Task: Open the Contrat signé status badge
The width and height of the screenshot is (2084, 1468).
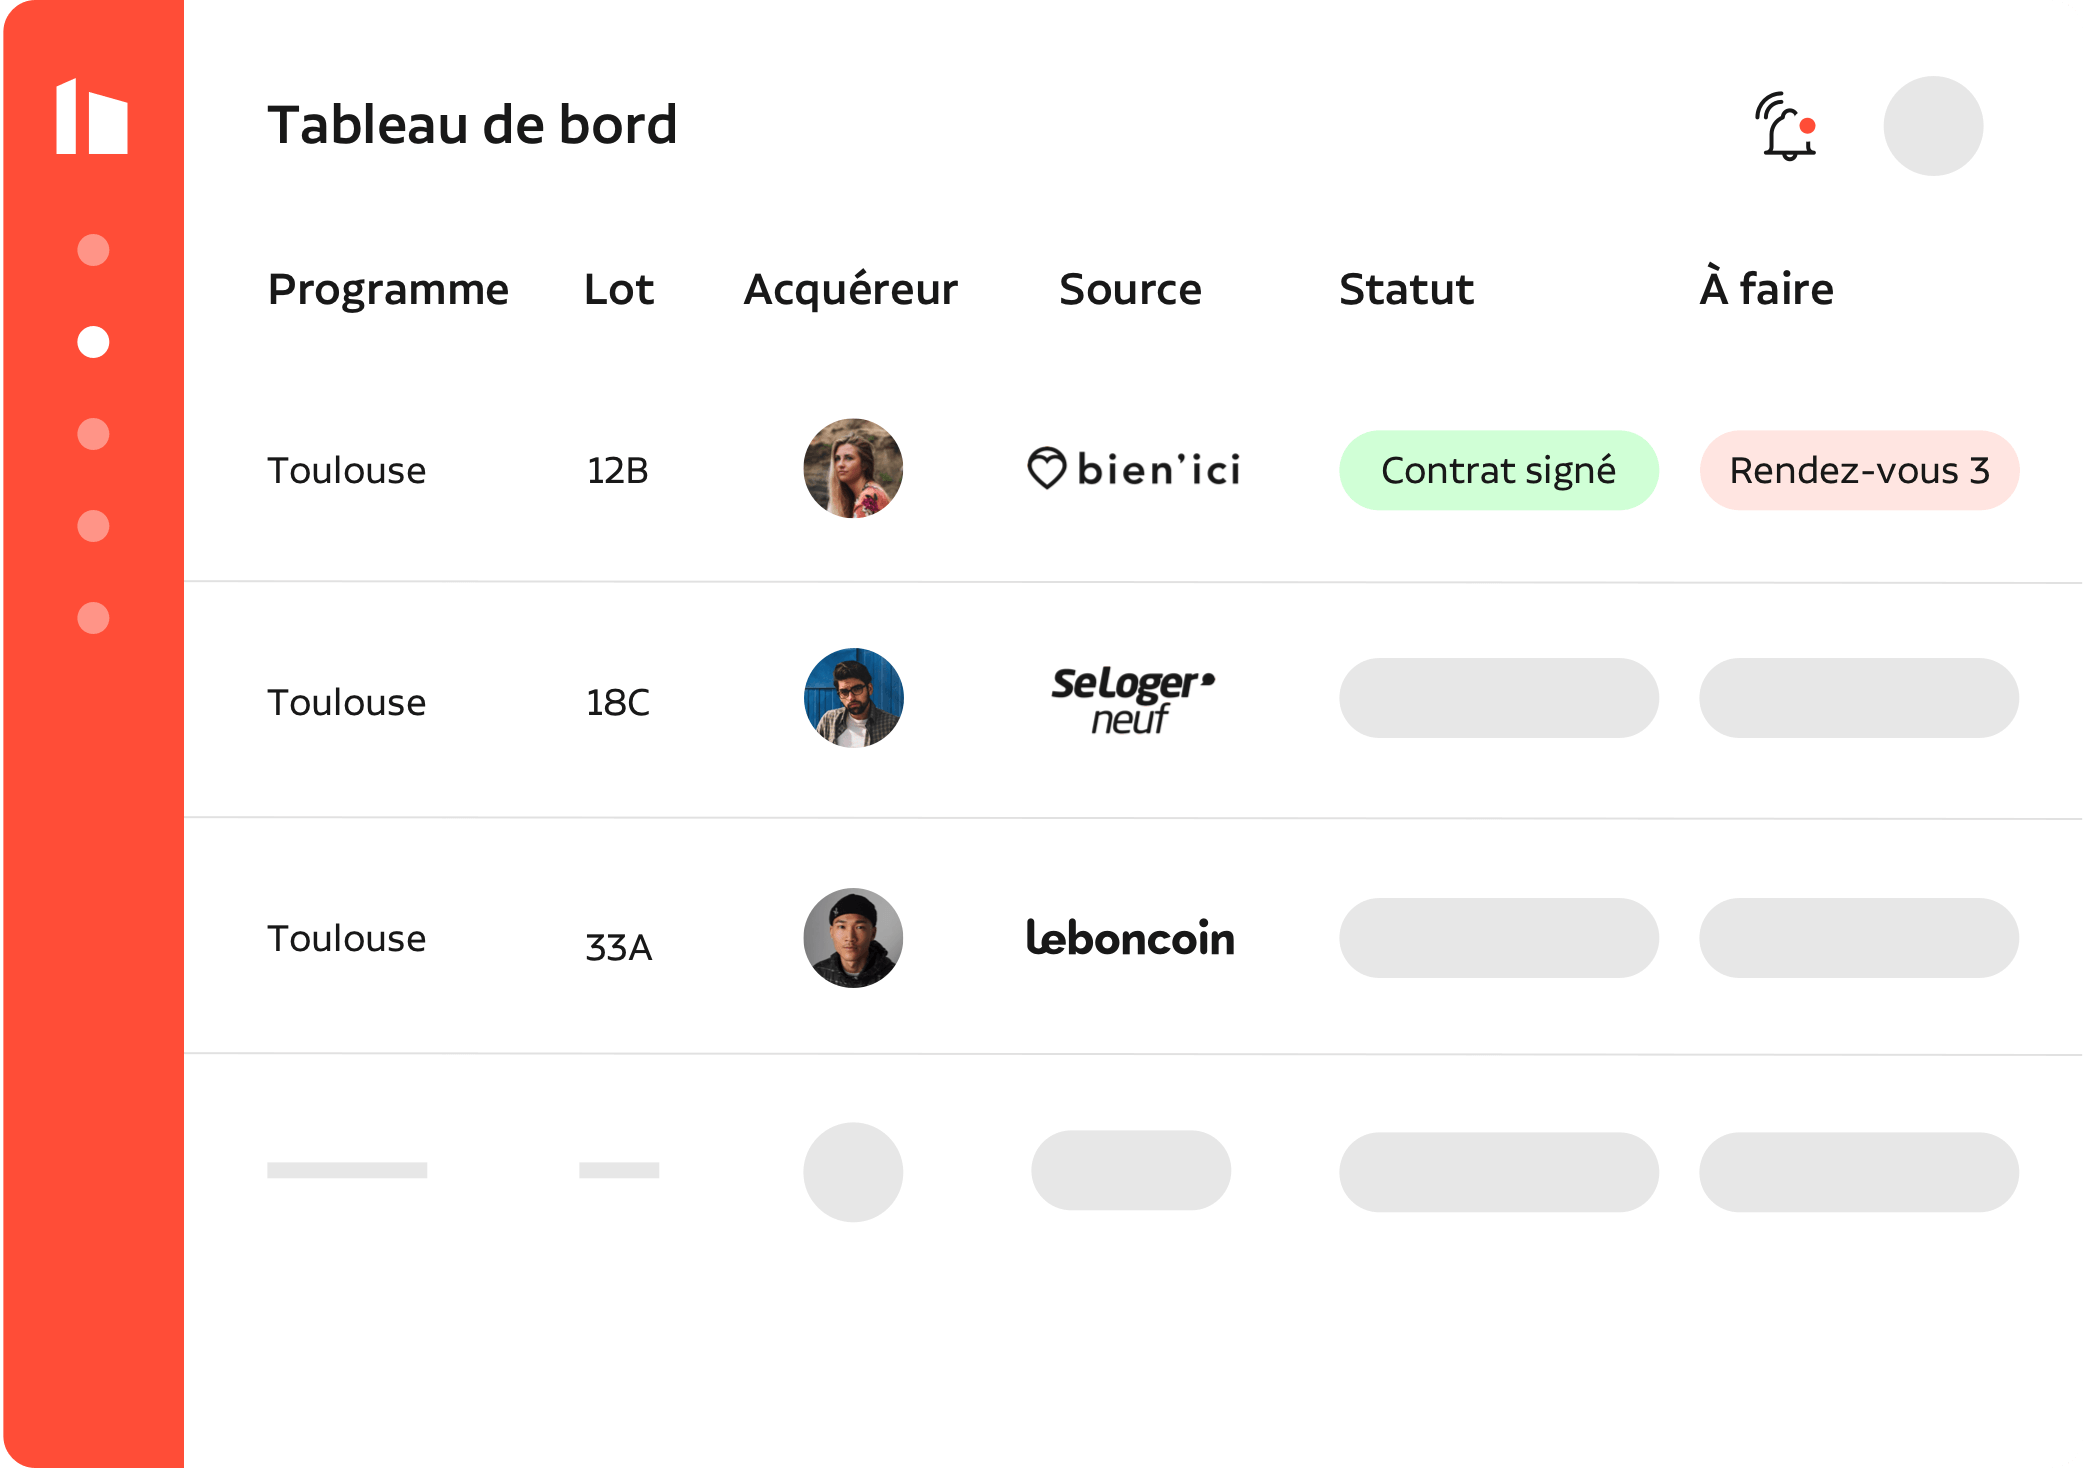Action: pyautogui.click(x=1498, y=470)
